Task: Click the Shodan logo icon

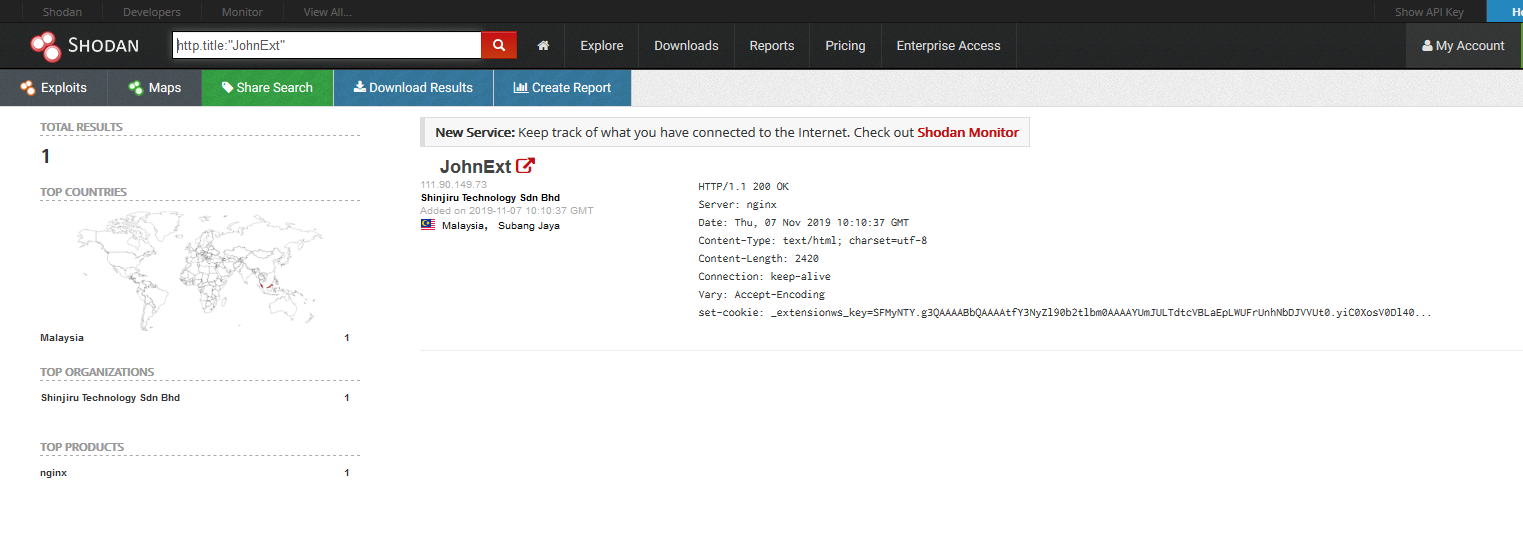Action: coord(45,46)
